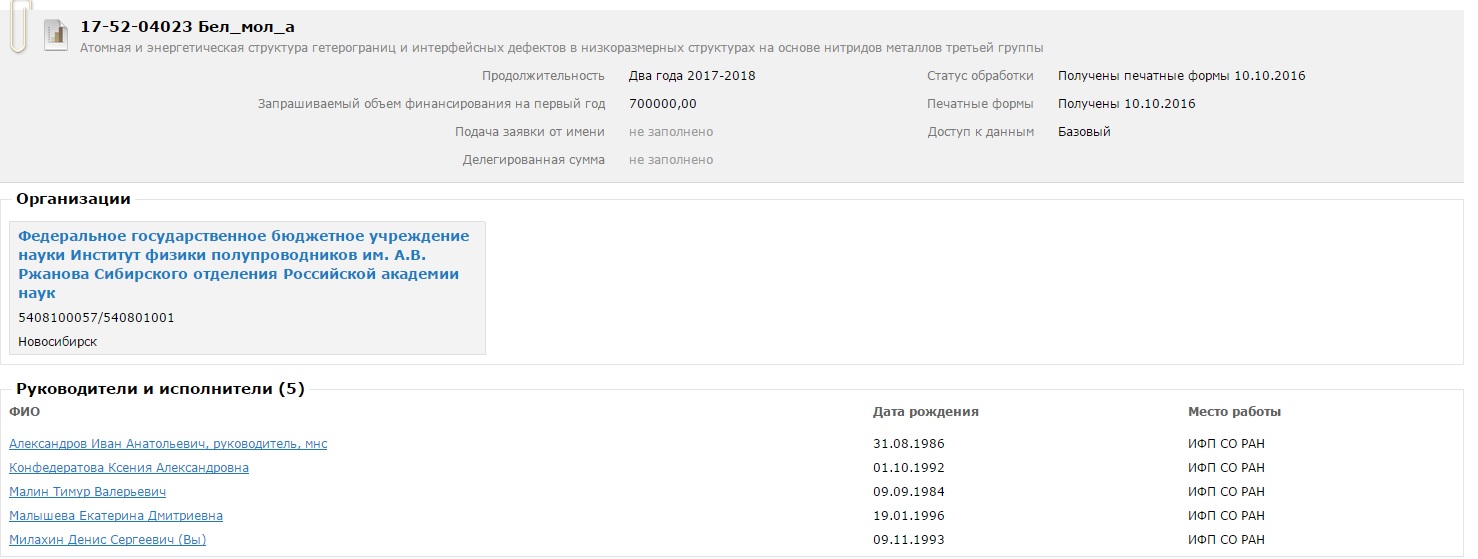Click birth date 09.11.1993
The height and width of the screenshot is (559, 1478).
[908, 540]
